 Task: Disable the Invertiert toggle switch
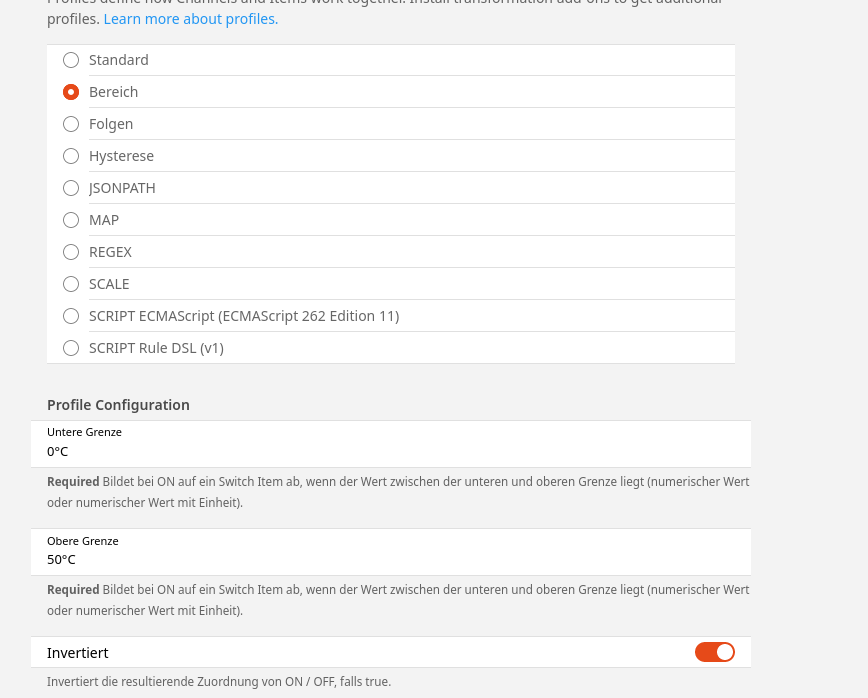pos(714,652)
